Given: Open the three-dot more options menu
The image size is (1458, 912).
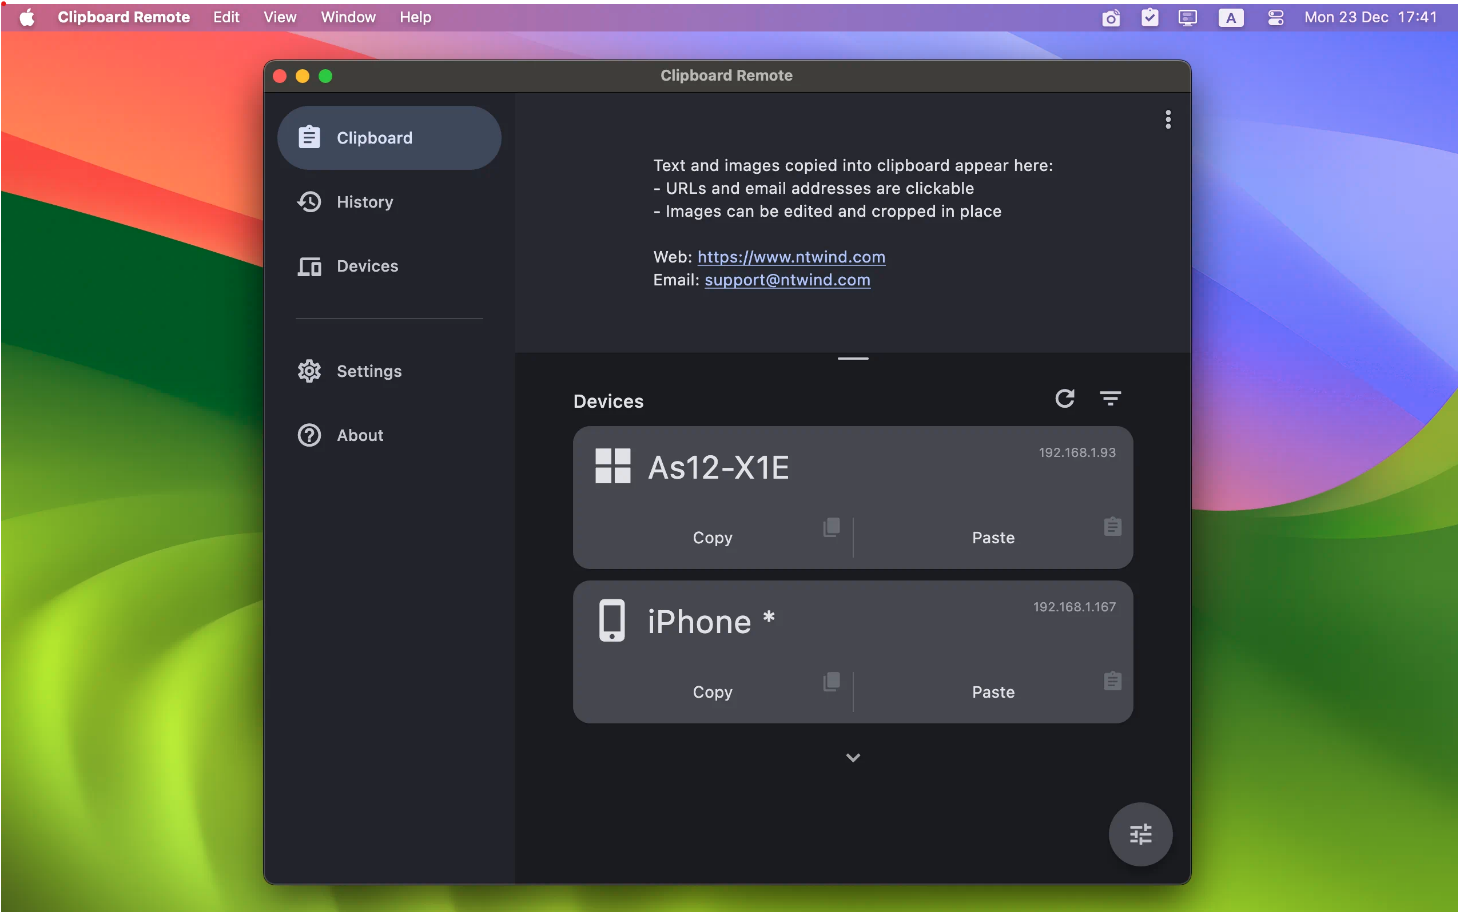Looking at the screenshot, I should click(1167, 120).
